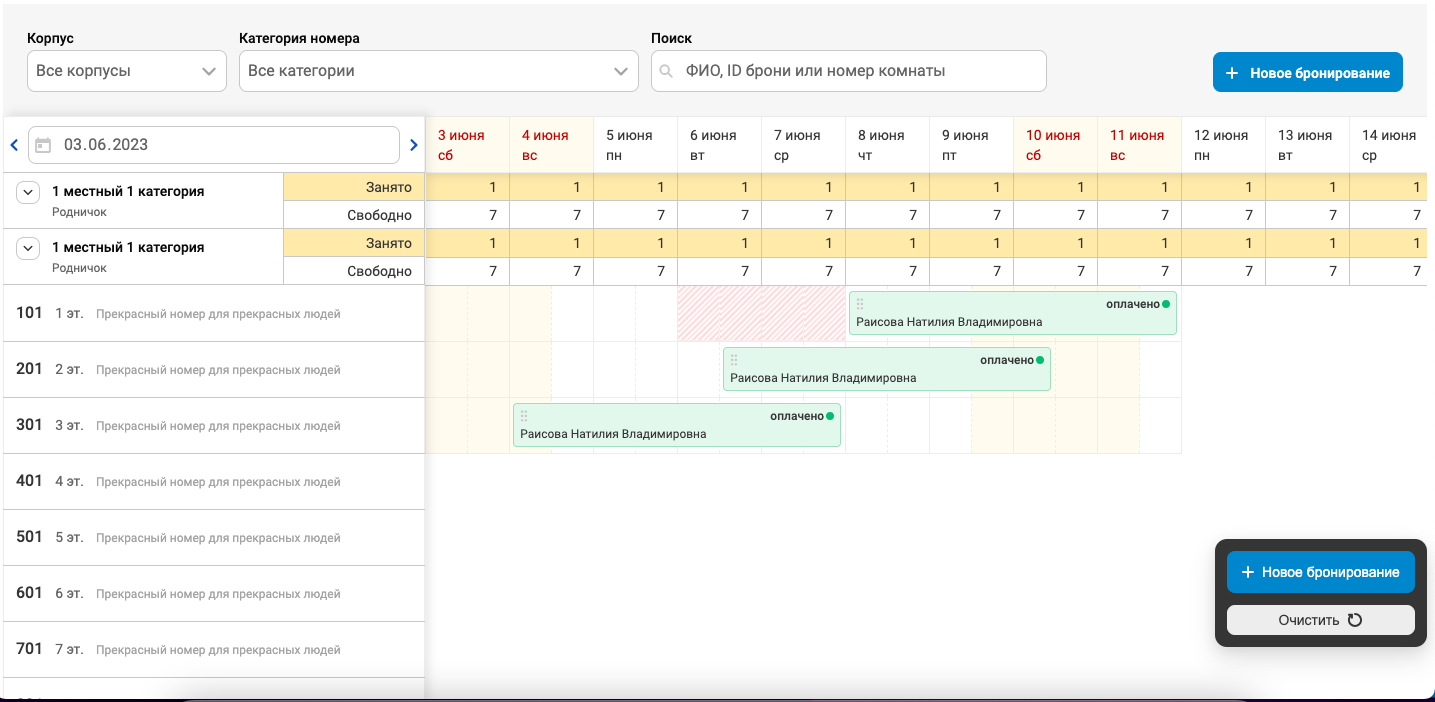The image size is (1435, 702).
Task: Go to next date with right arrow
Action: 414,145
